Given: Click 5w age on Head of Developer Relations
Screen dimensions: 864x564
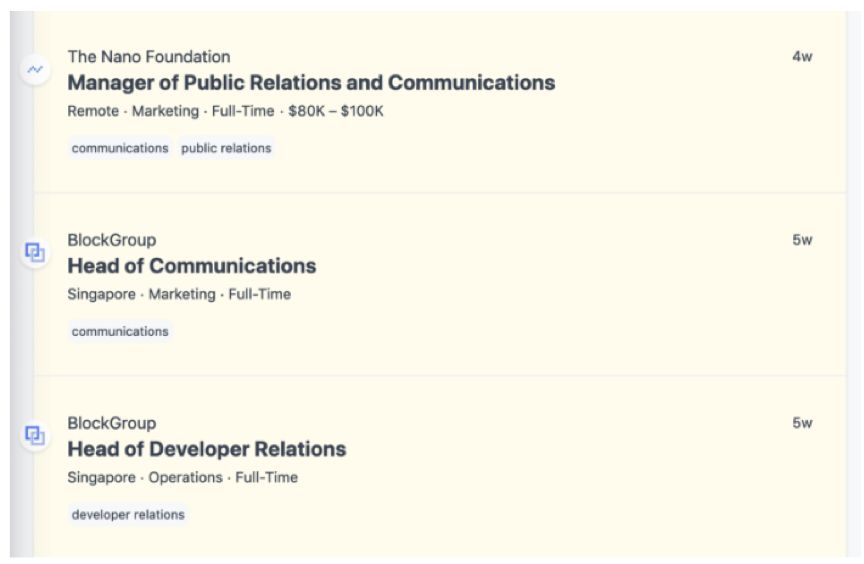Looking at the screenshot, I should 802,423.
